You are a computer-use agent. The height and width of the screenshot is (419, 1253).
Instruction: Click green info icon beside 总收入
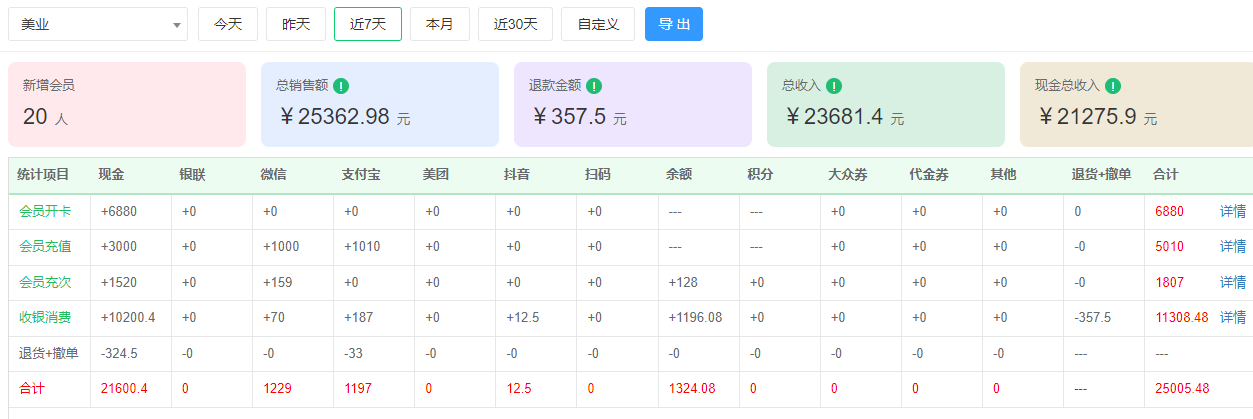coord(834,86)
